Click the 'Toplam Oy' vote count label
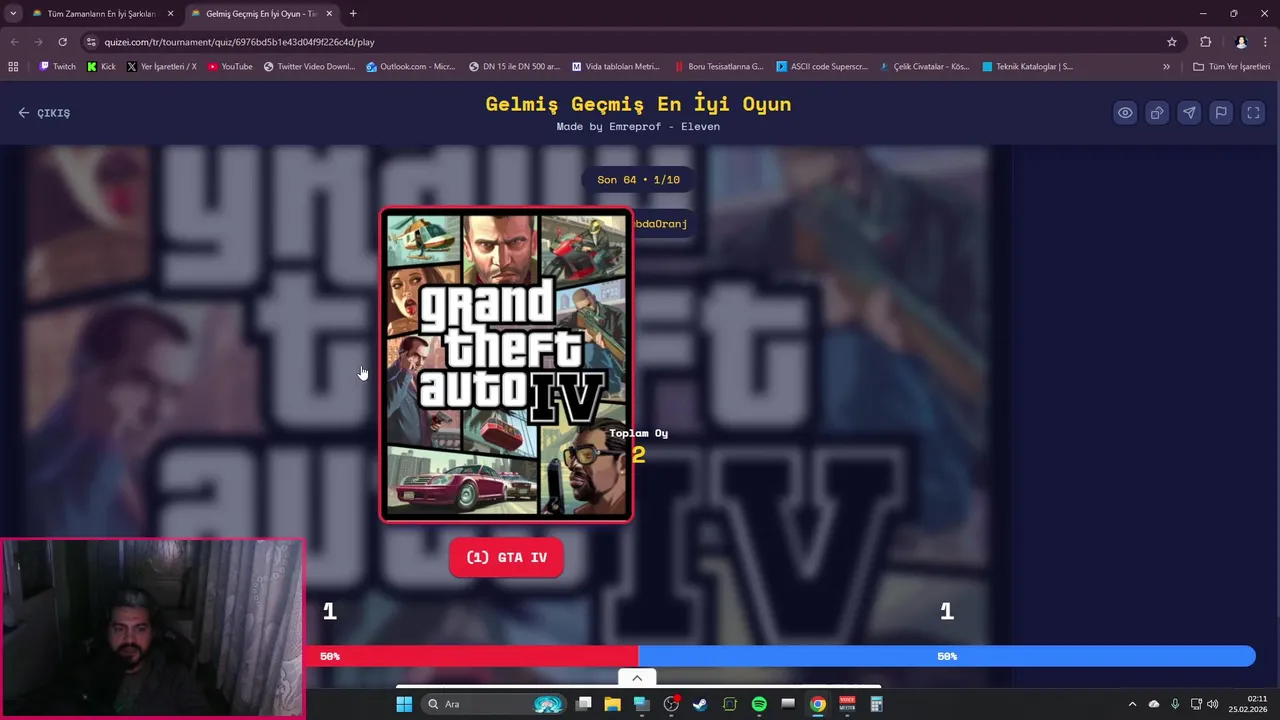1280x720 pixels. (x=638, y=433)
